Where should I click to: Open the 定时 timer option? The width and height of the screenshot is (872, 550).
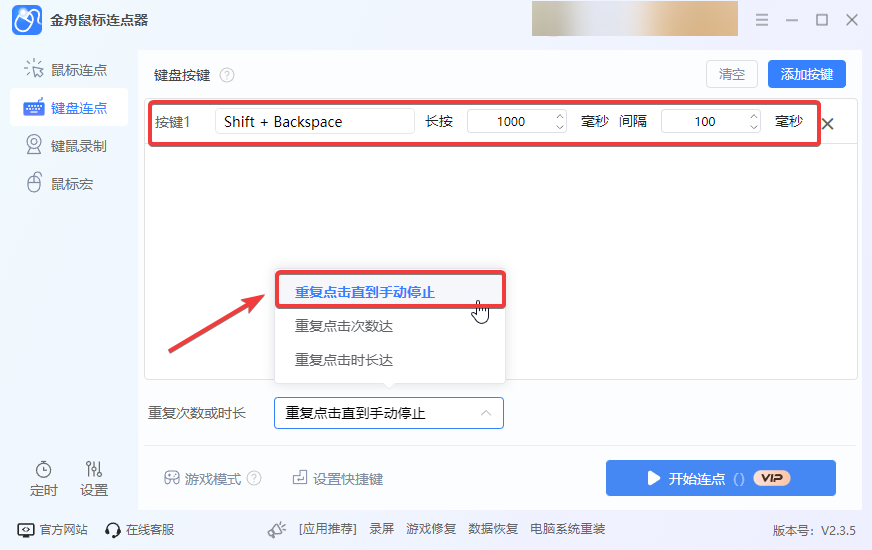(43, 479)
